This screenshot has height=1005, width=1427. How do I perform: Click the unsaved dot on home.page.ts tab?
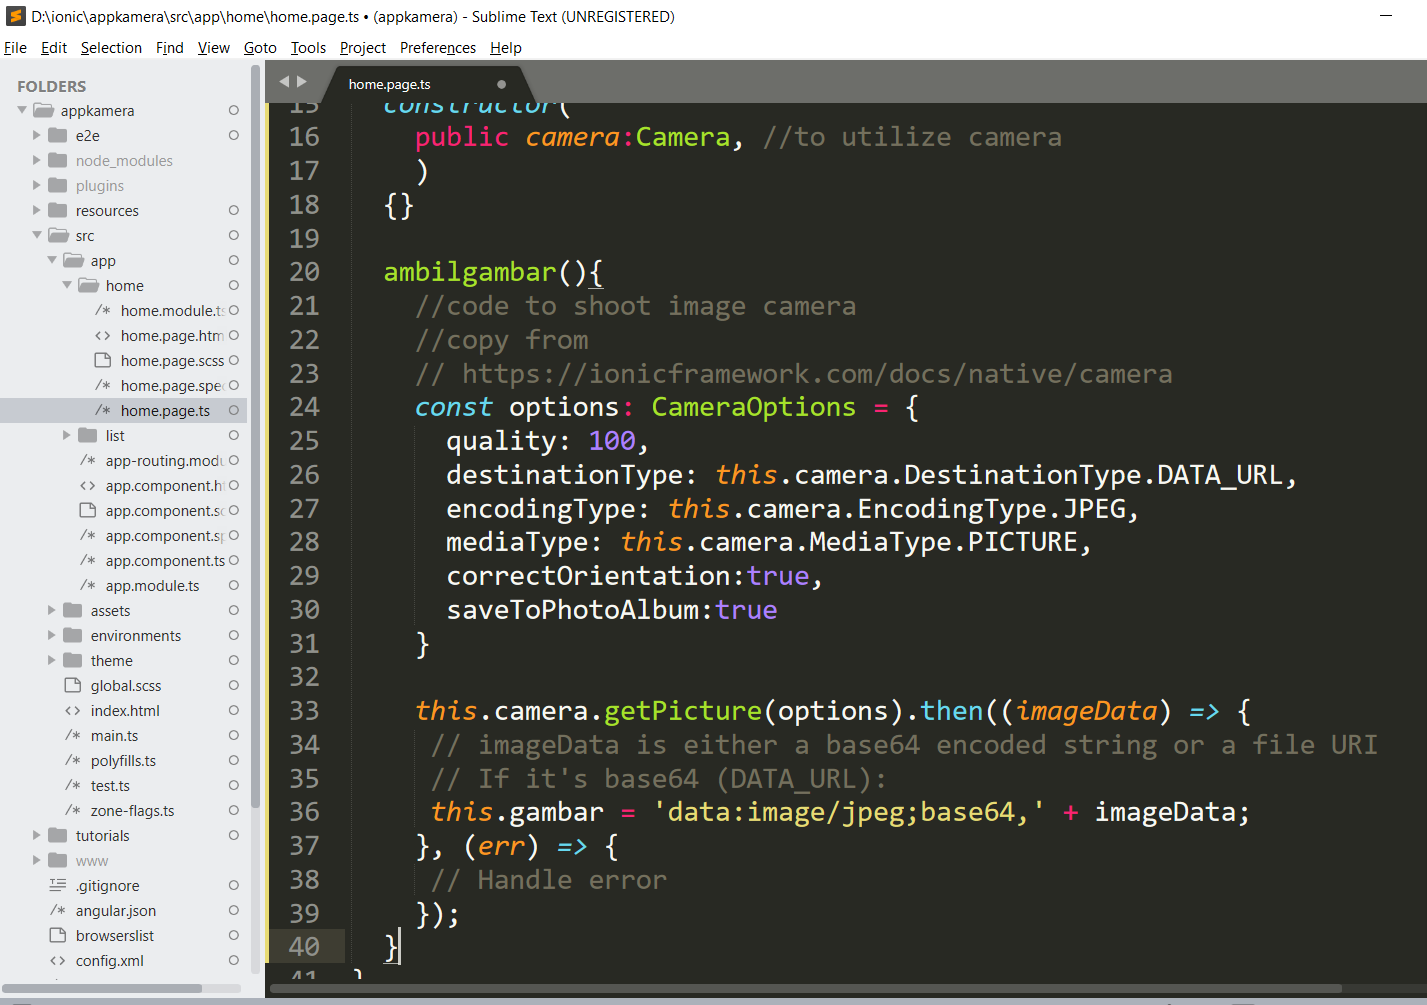click(x=501, y=85)
